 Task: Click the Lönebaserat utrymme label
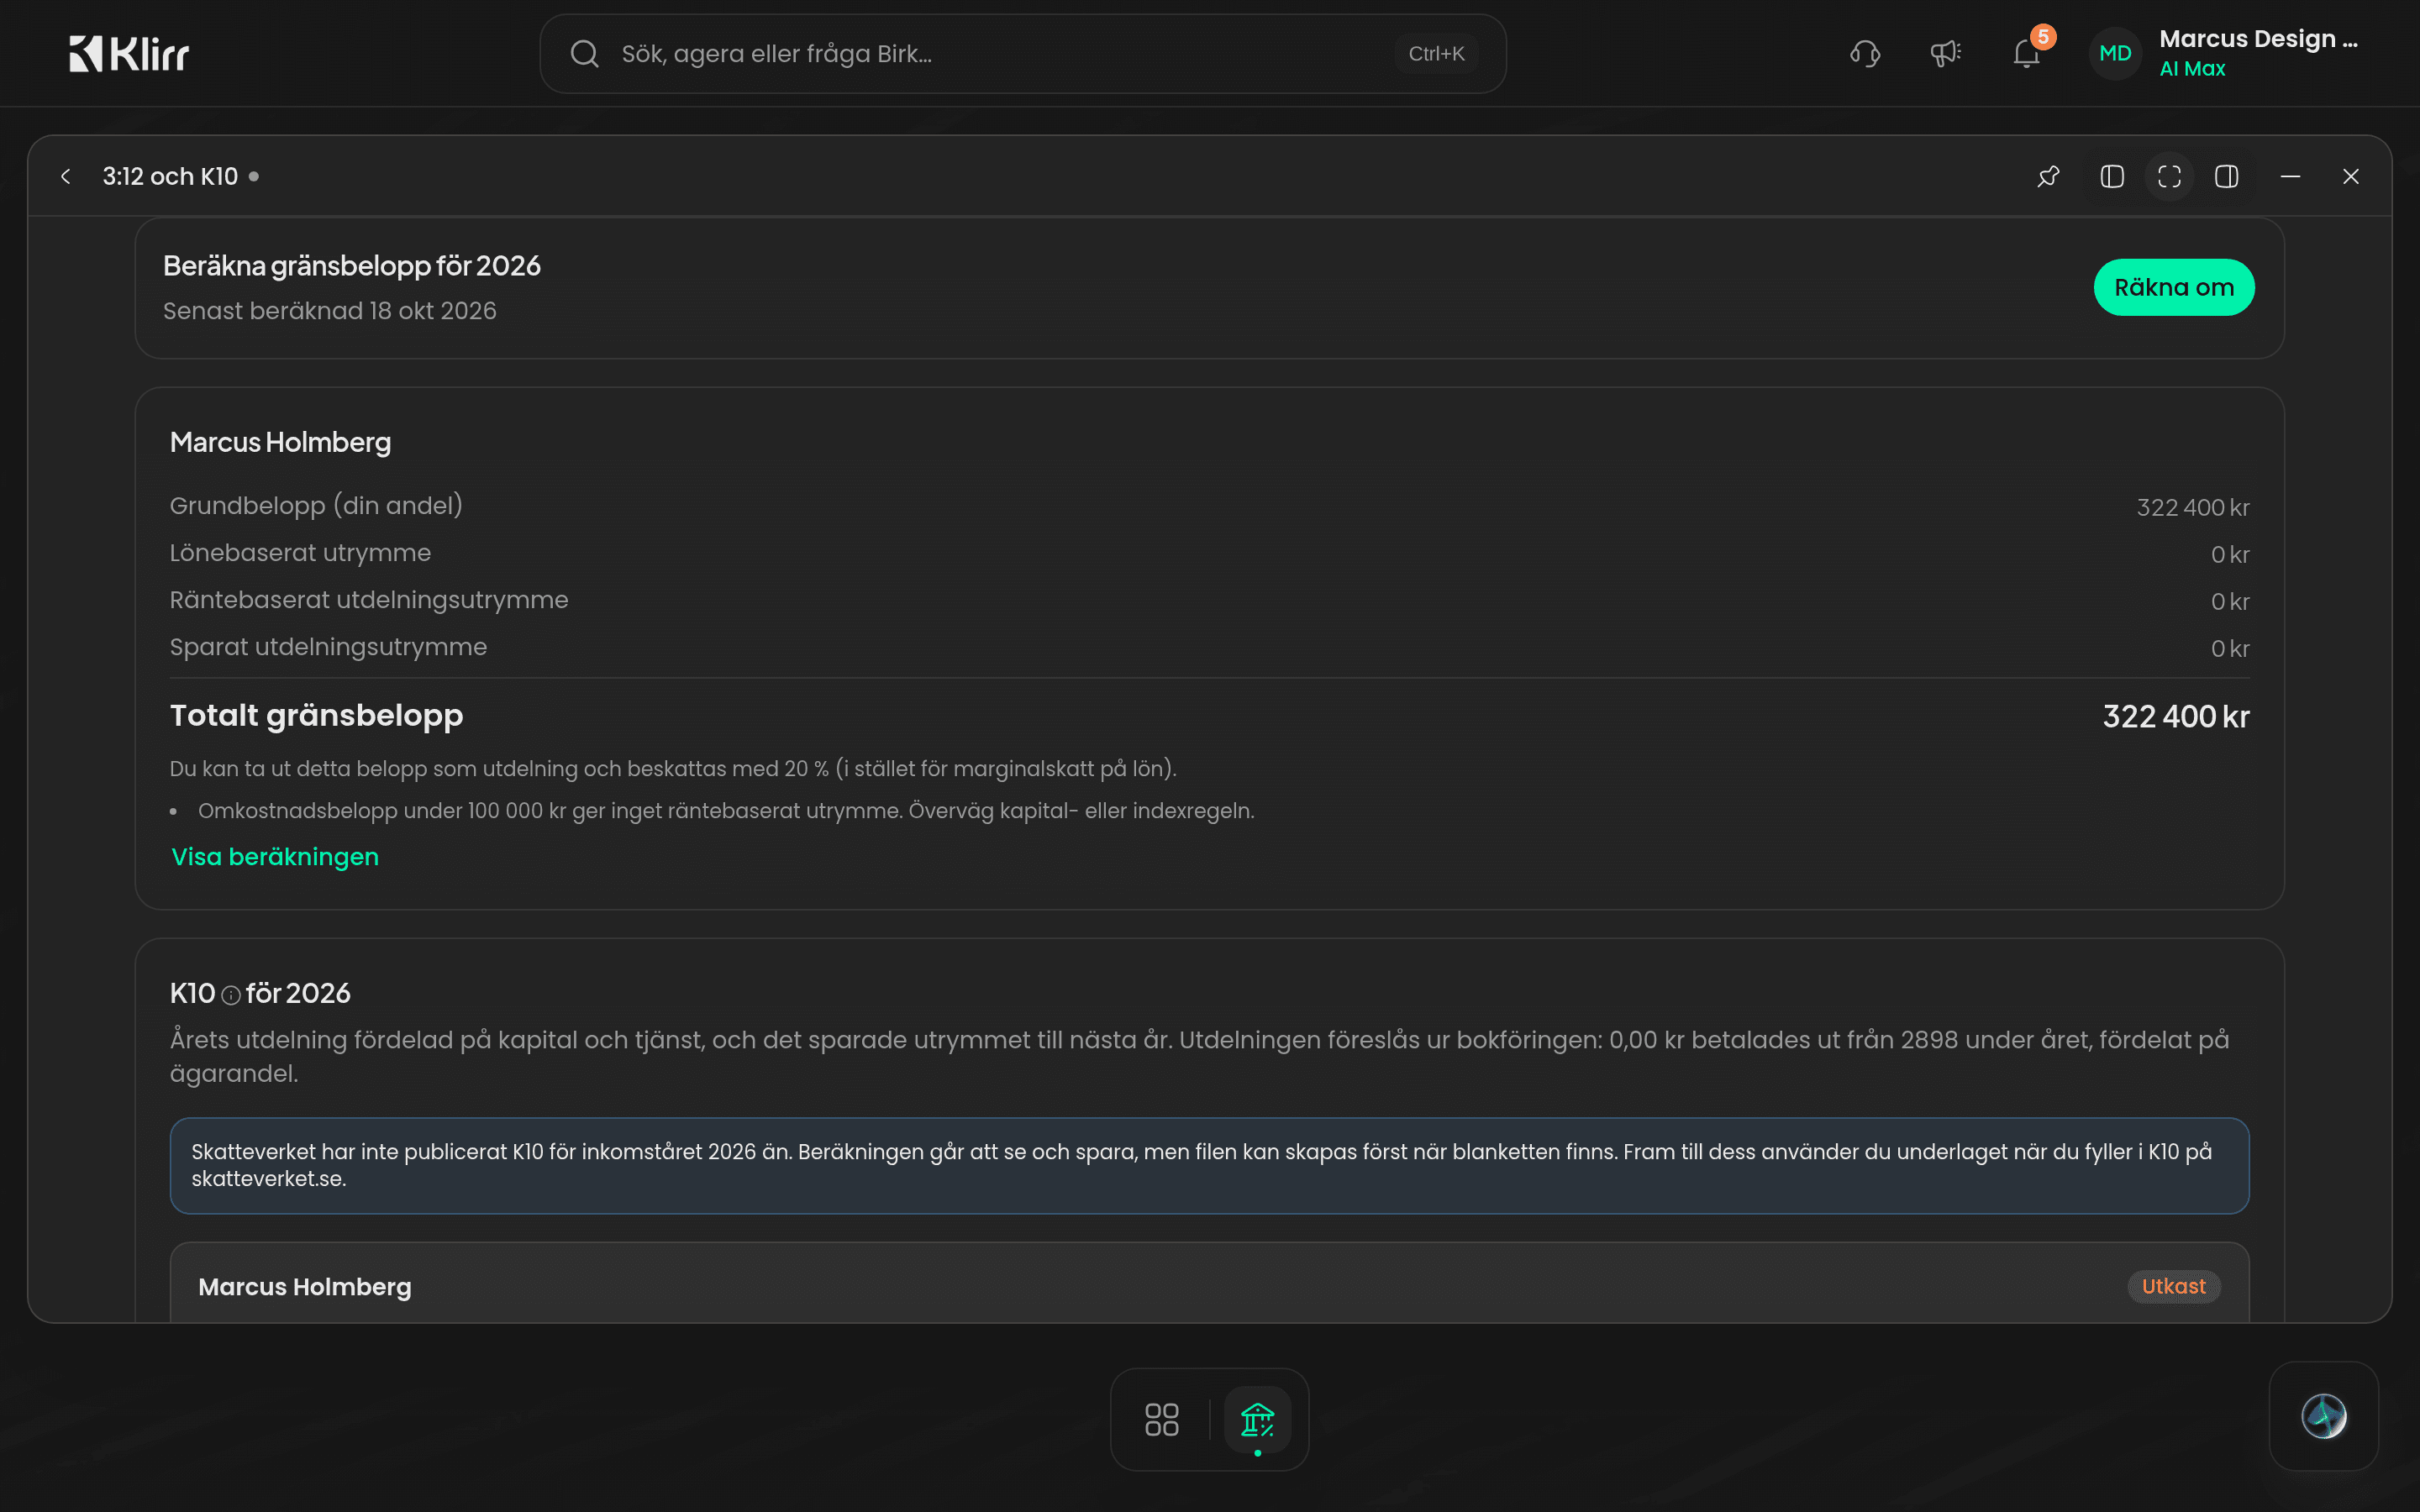(x=300, y=553)
